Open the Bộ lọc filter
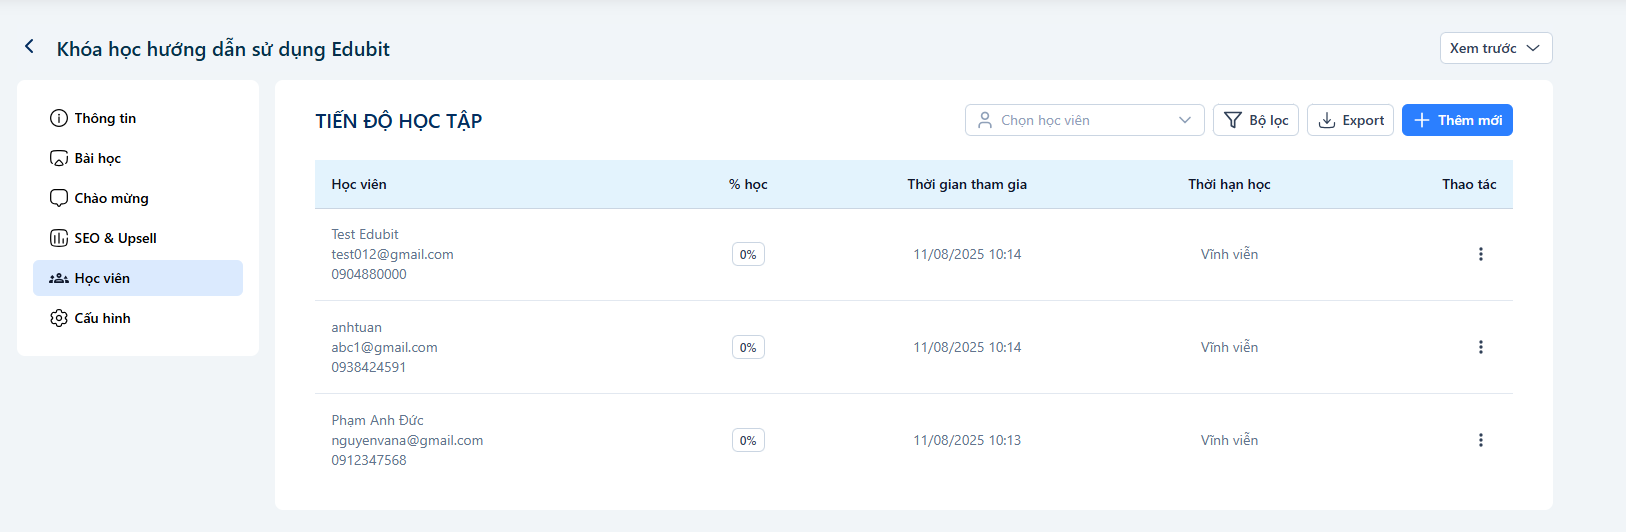The width and height of the screenshot is (1626, 532). point(1256,120)
